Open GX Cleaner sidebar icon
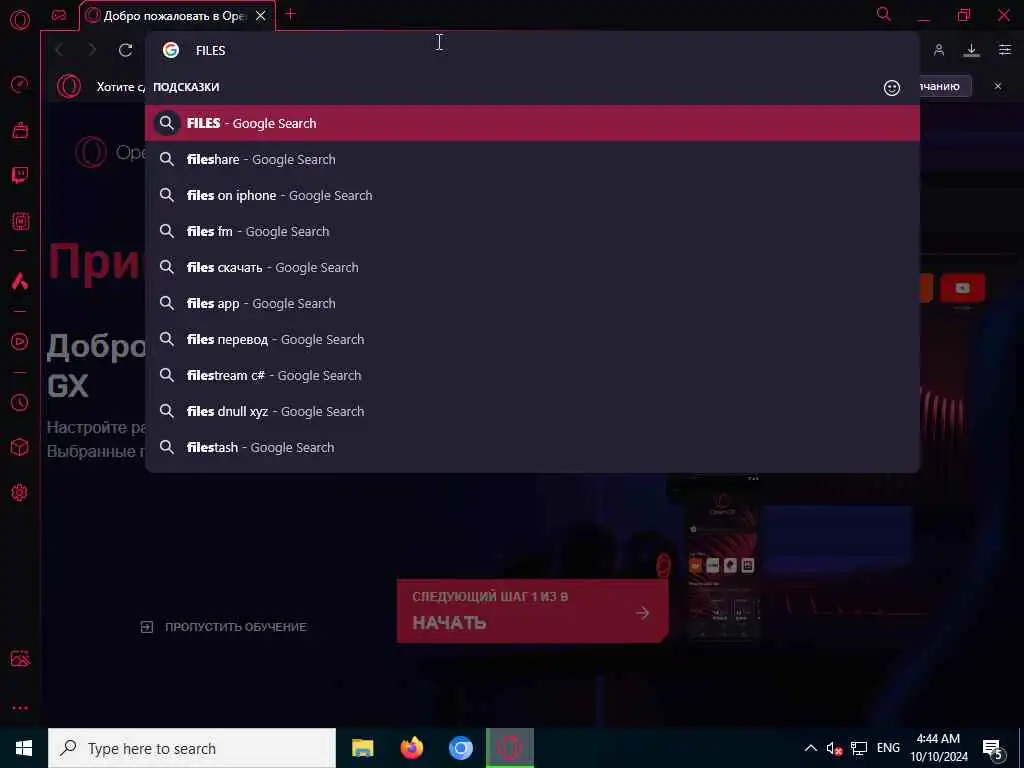Viewport: 1024px width, 768px height. click(20, 130)
